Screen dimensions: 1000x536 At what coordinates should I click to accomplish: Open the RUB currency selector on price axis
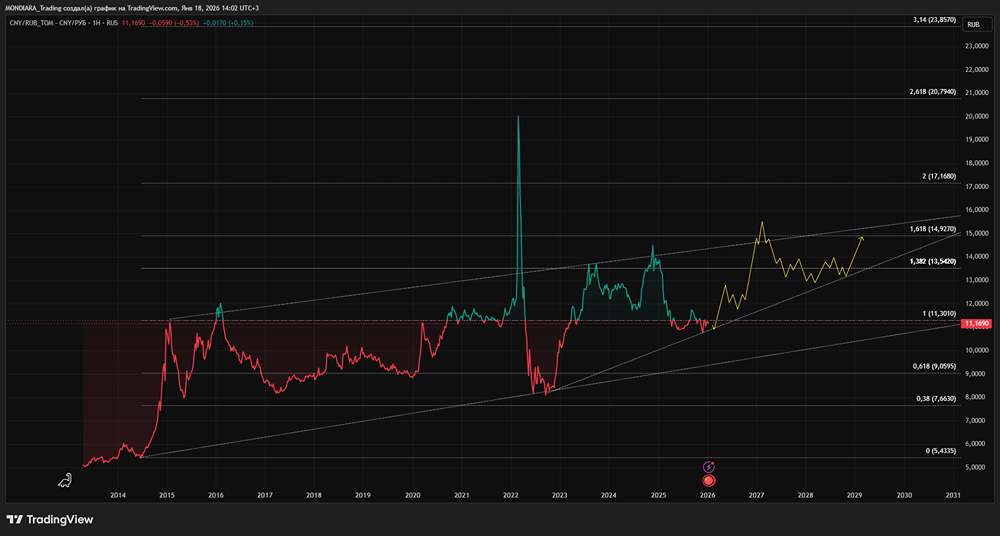click(972, 24)
